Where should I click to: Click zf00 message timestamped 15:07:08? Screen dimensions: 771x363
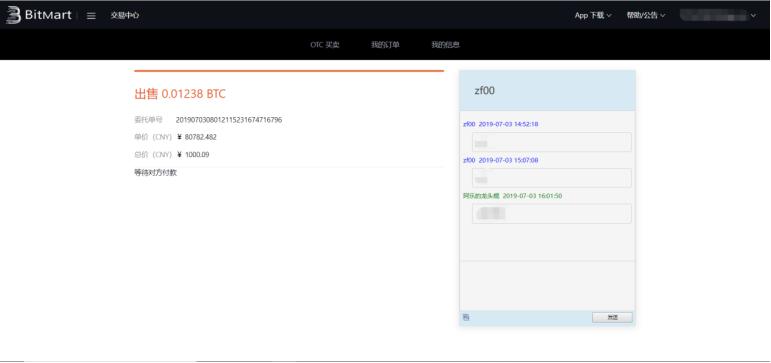(501, 160)
